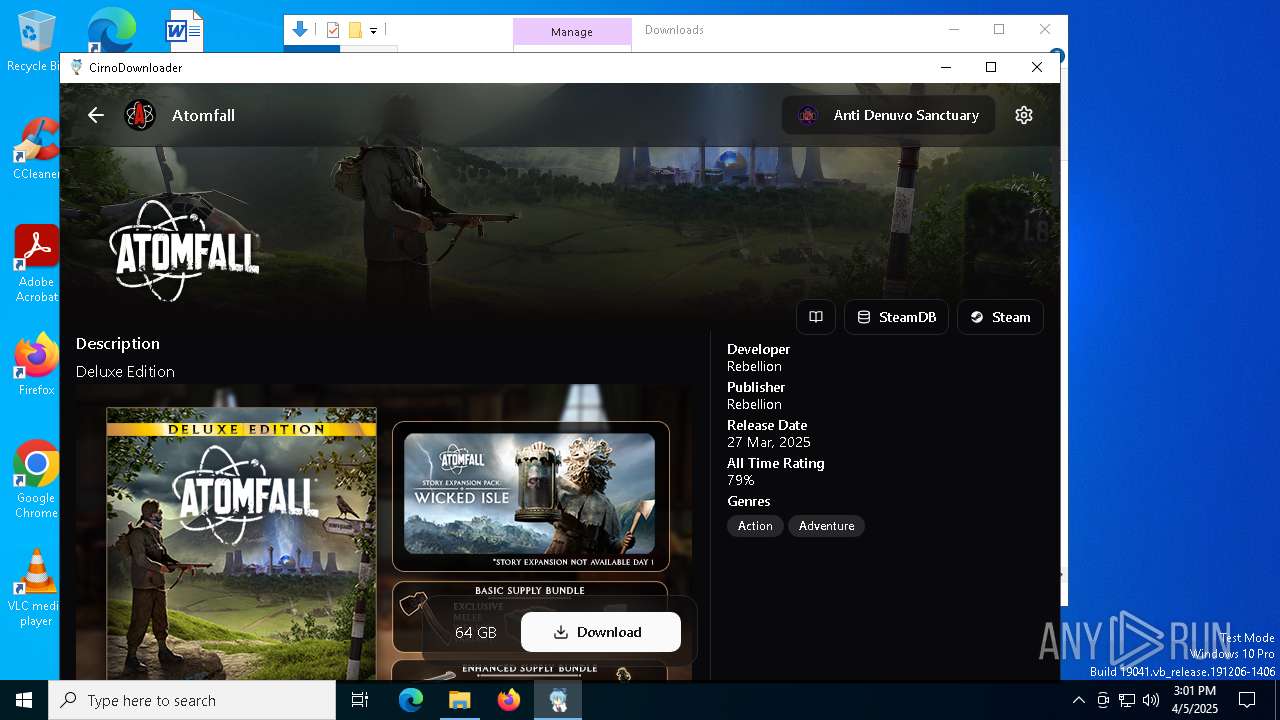Open Google Chrome desktop shortcut

tap(36, 479)
